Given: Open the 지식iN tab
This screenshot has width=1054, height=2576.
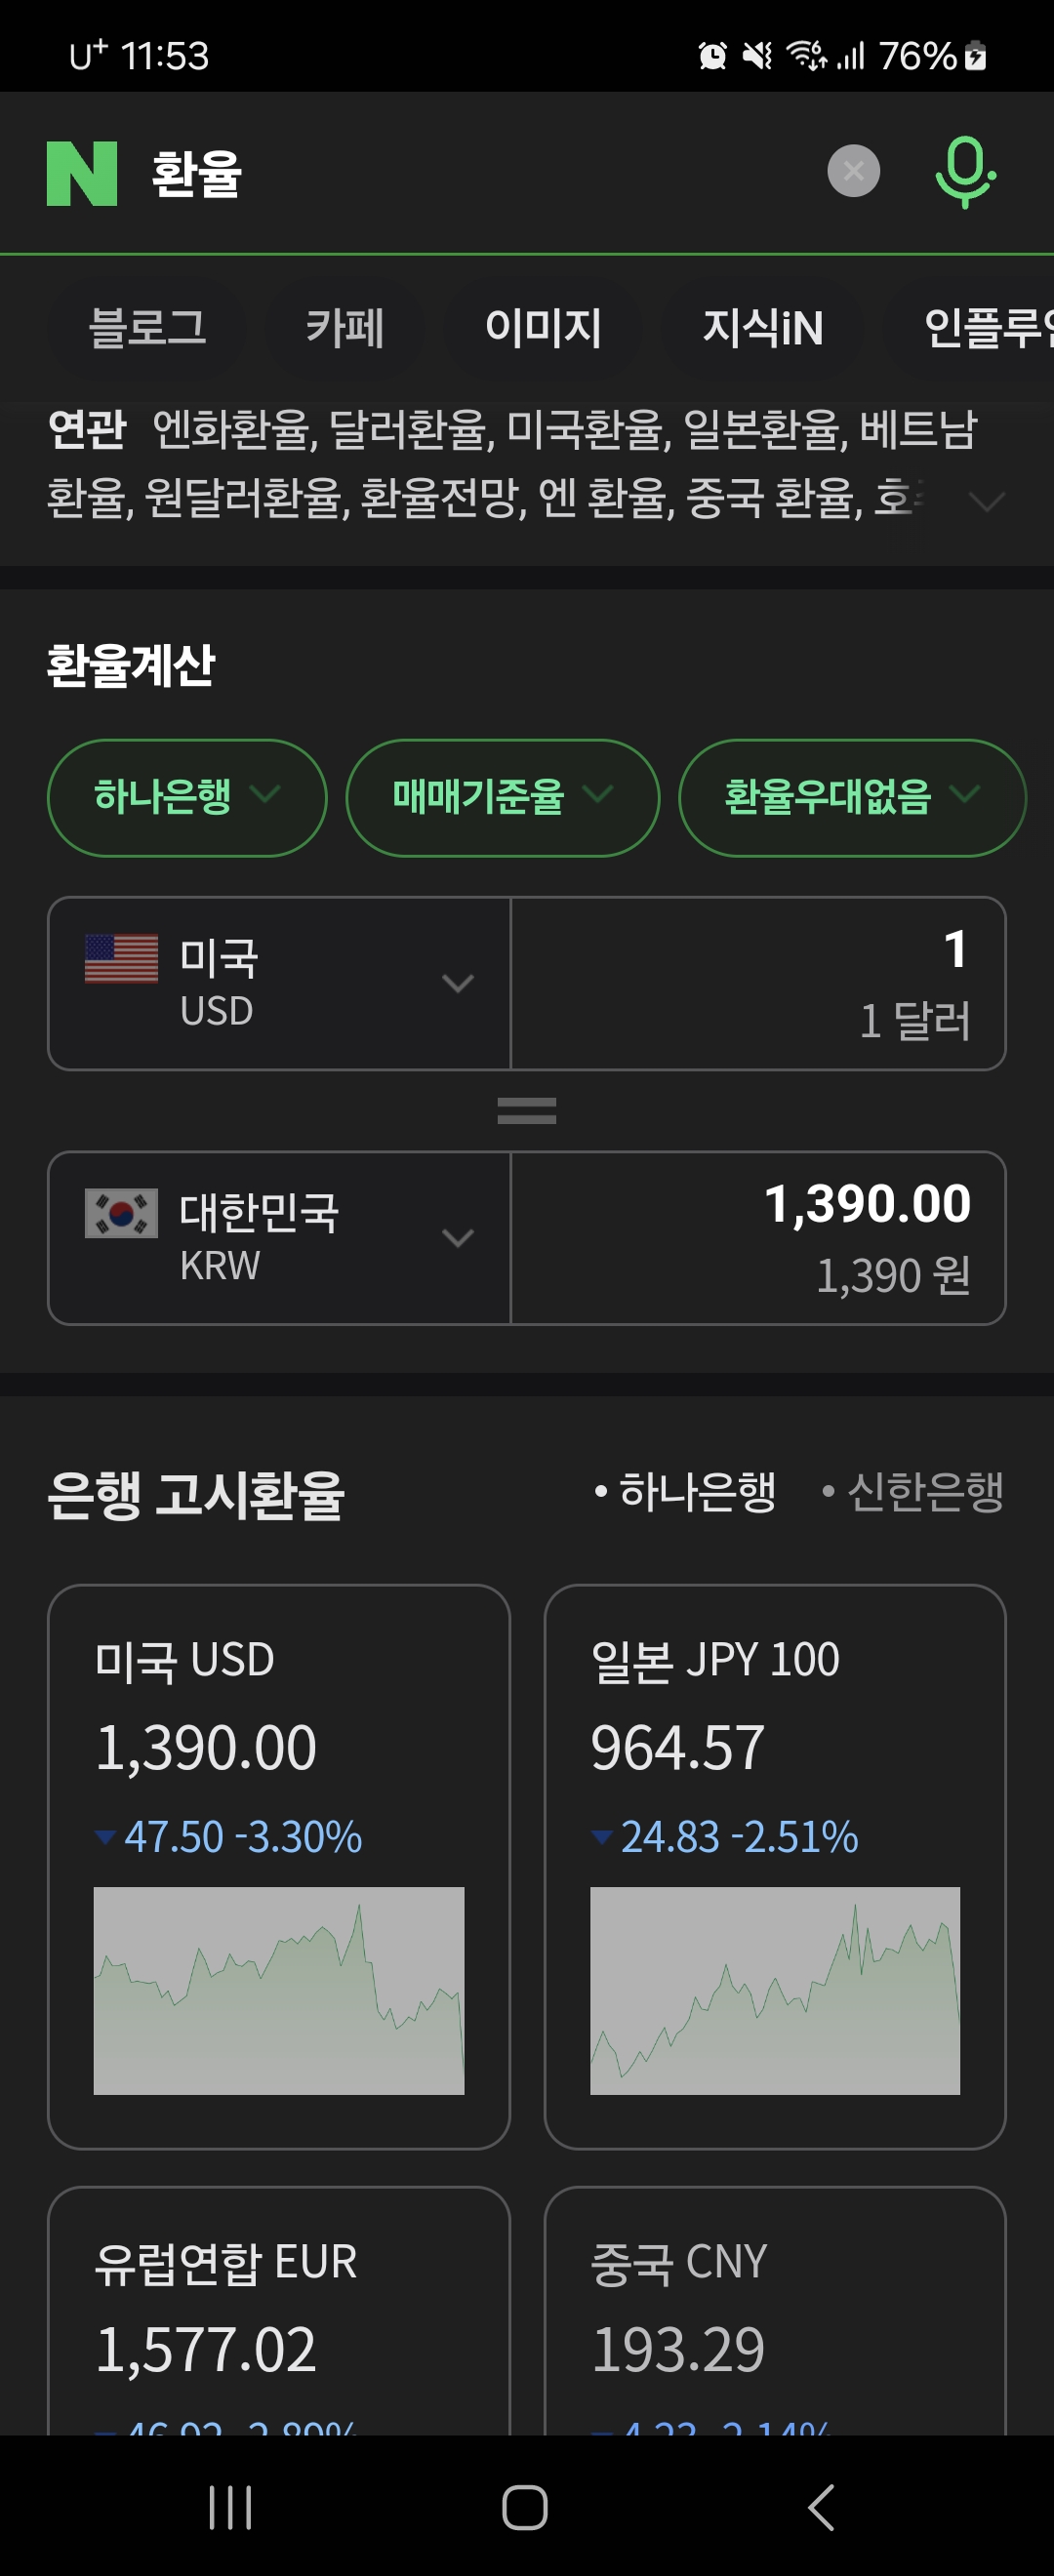Looking at the screenshot, I should point(762,328).
